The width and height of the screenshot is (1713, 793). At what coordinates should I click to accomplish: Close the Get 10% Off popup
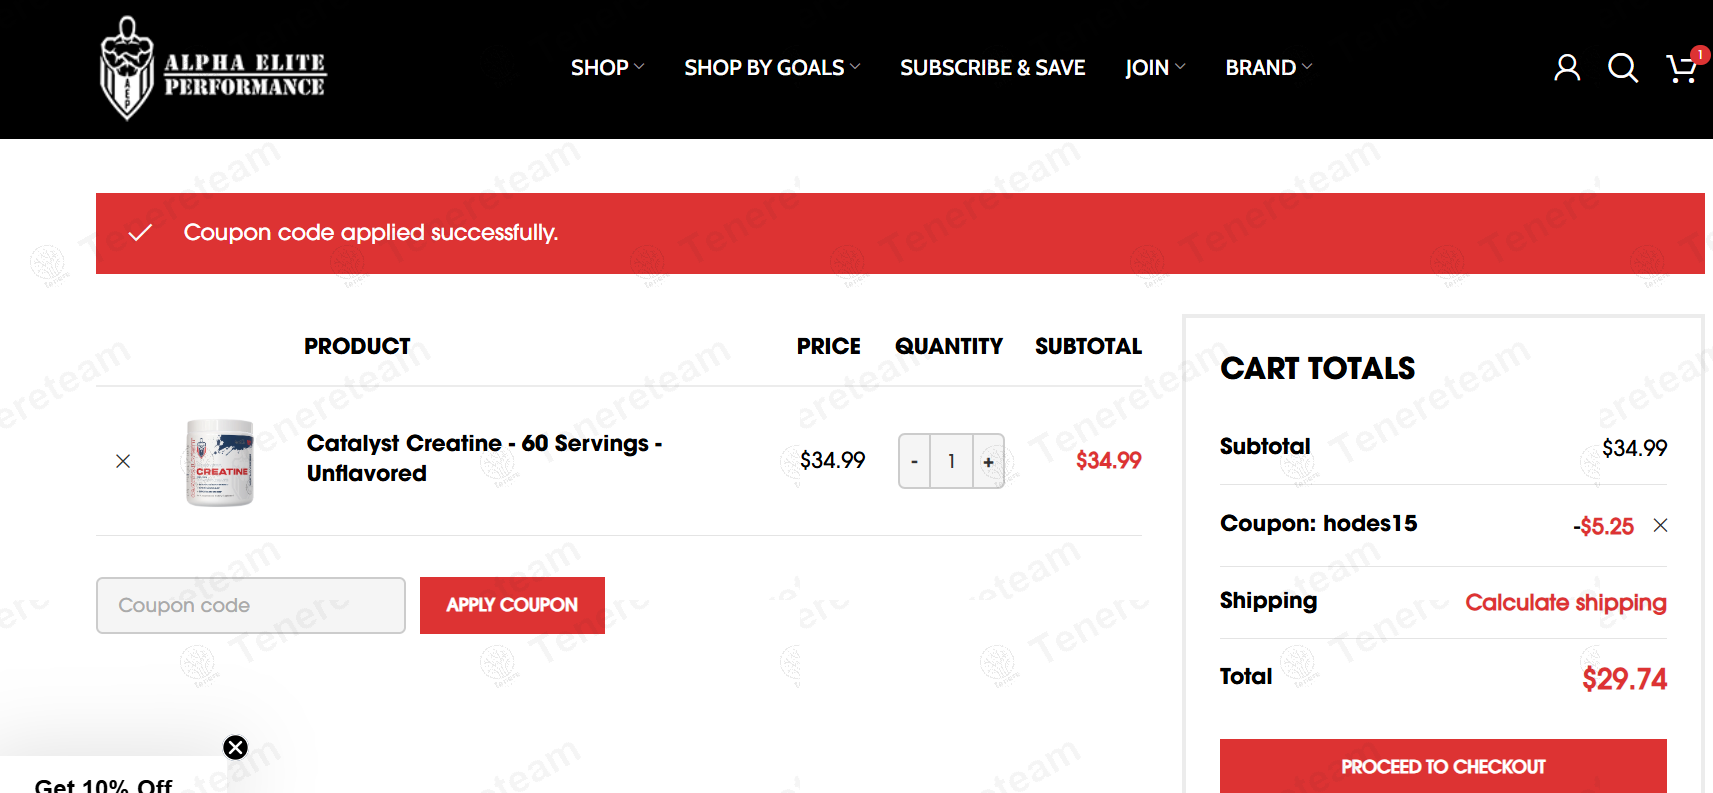pos(236,747)
